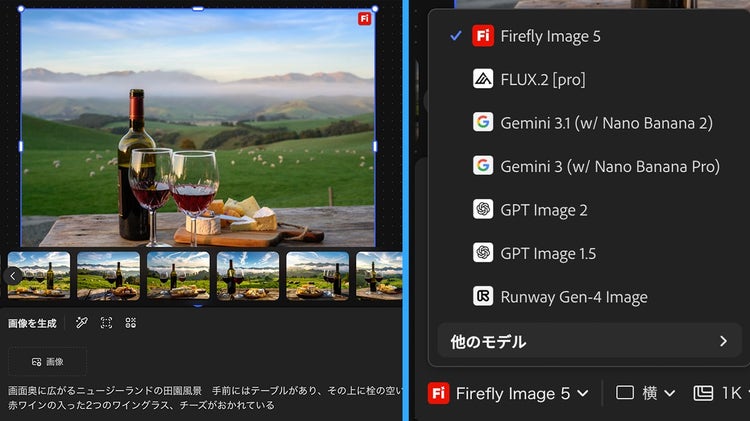The width and height of the screenshot is (750, 421).
Task: Click FLUX logo icon in model list
Action: pyautogui.click(x=483, y=79)
